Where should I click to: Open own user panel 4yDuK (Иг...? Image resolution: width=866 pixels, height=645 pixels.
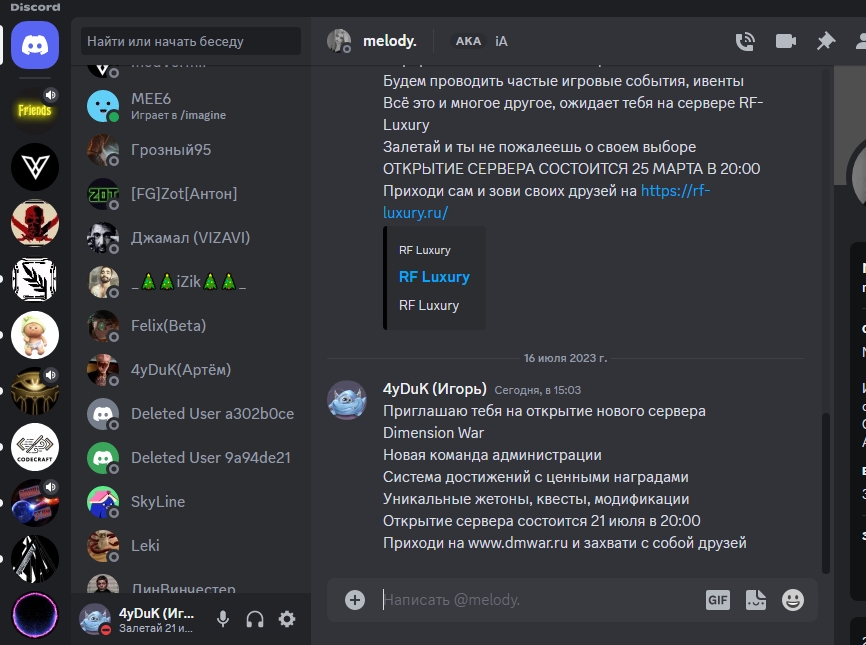click(x=137, y=619)
